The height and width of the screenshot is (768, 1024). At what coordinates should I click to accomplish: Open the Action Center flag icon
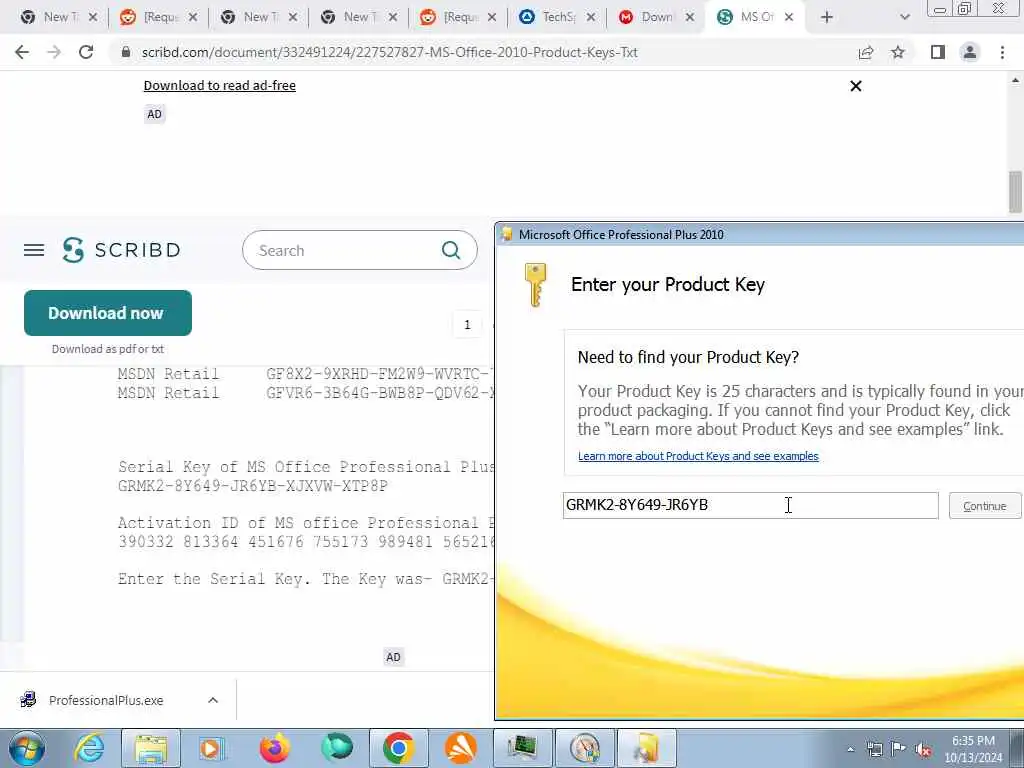point(899,750)
